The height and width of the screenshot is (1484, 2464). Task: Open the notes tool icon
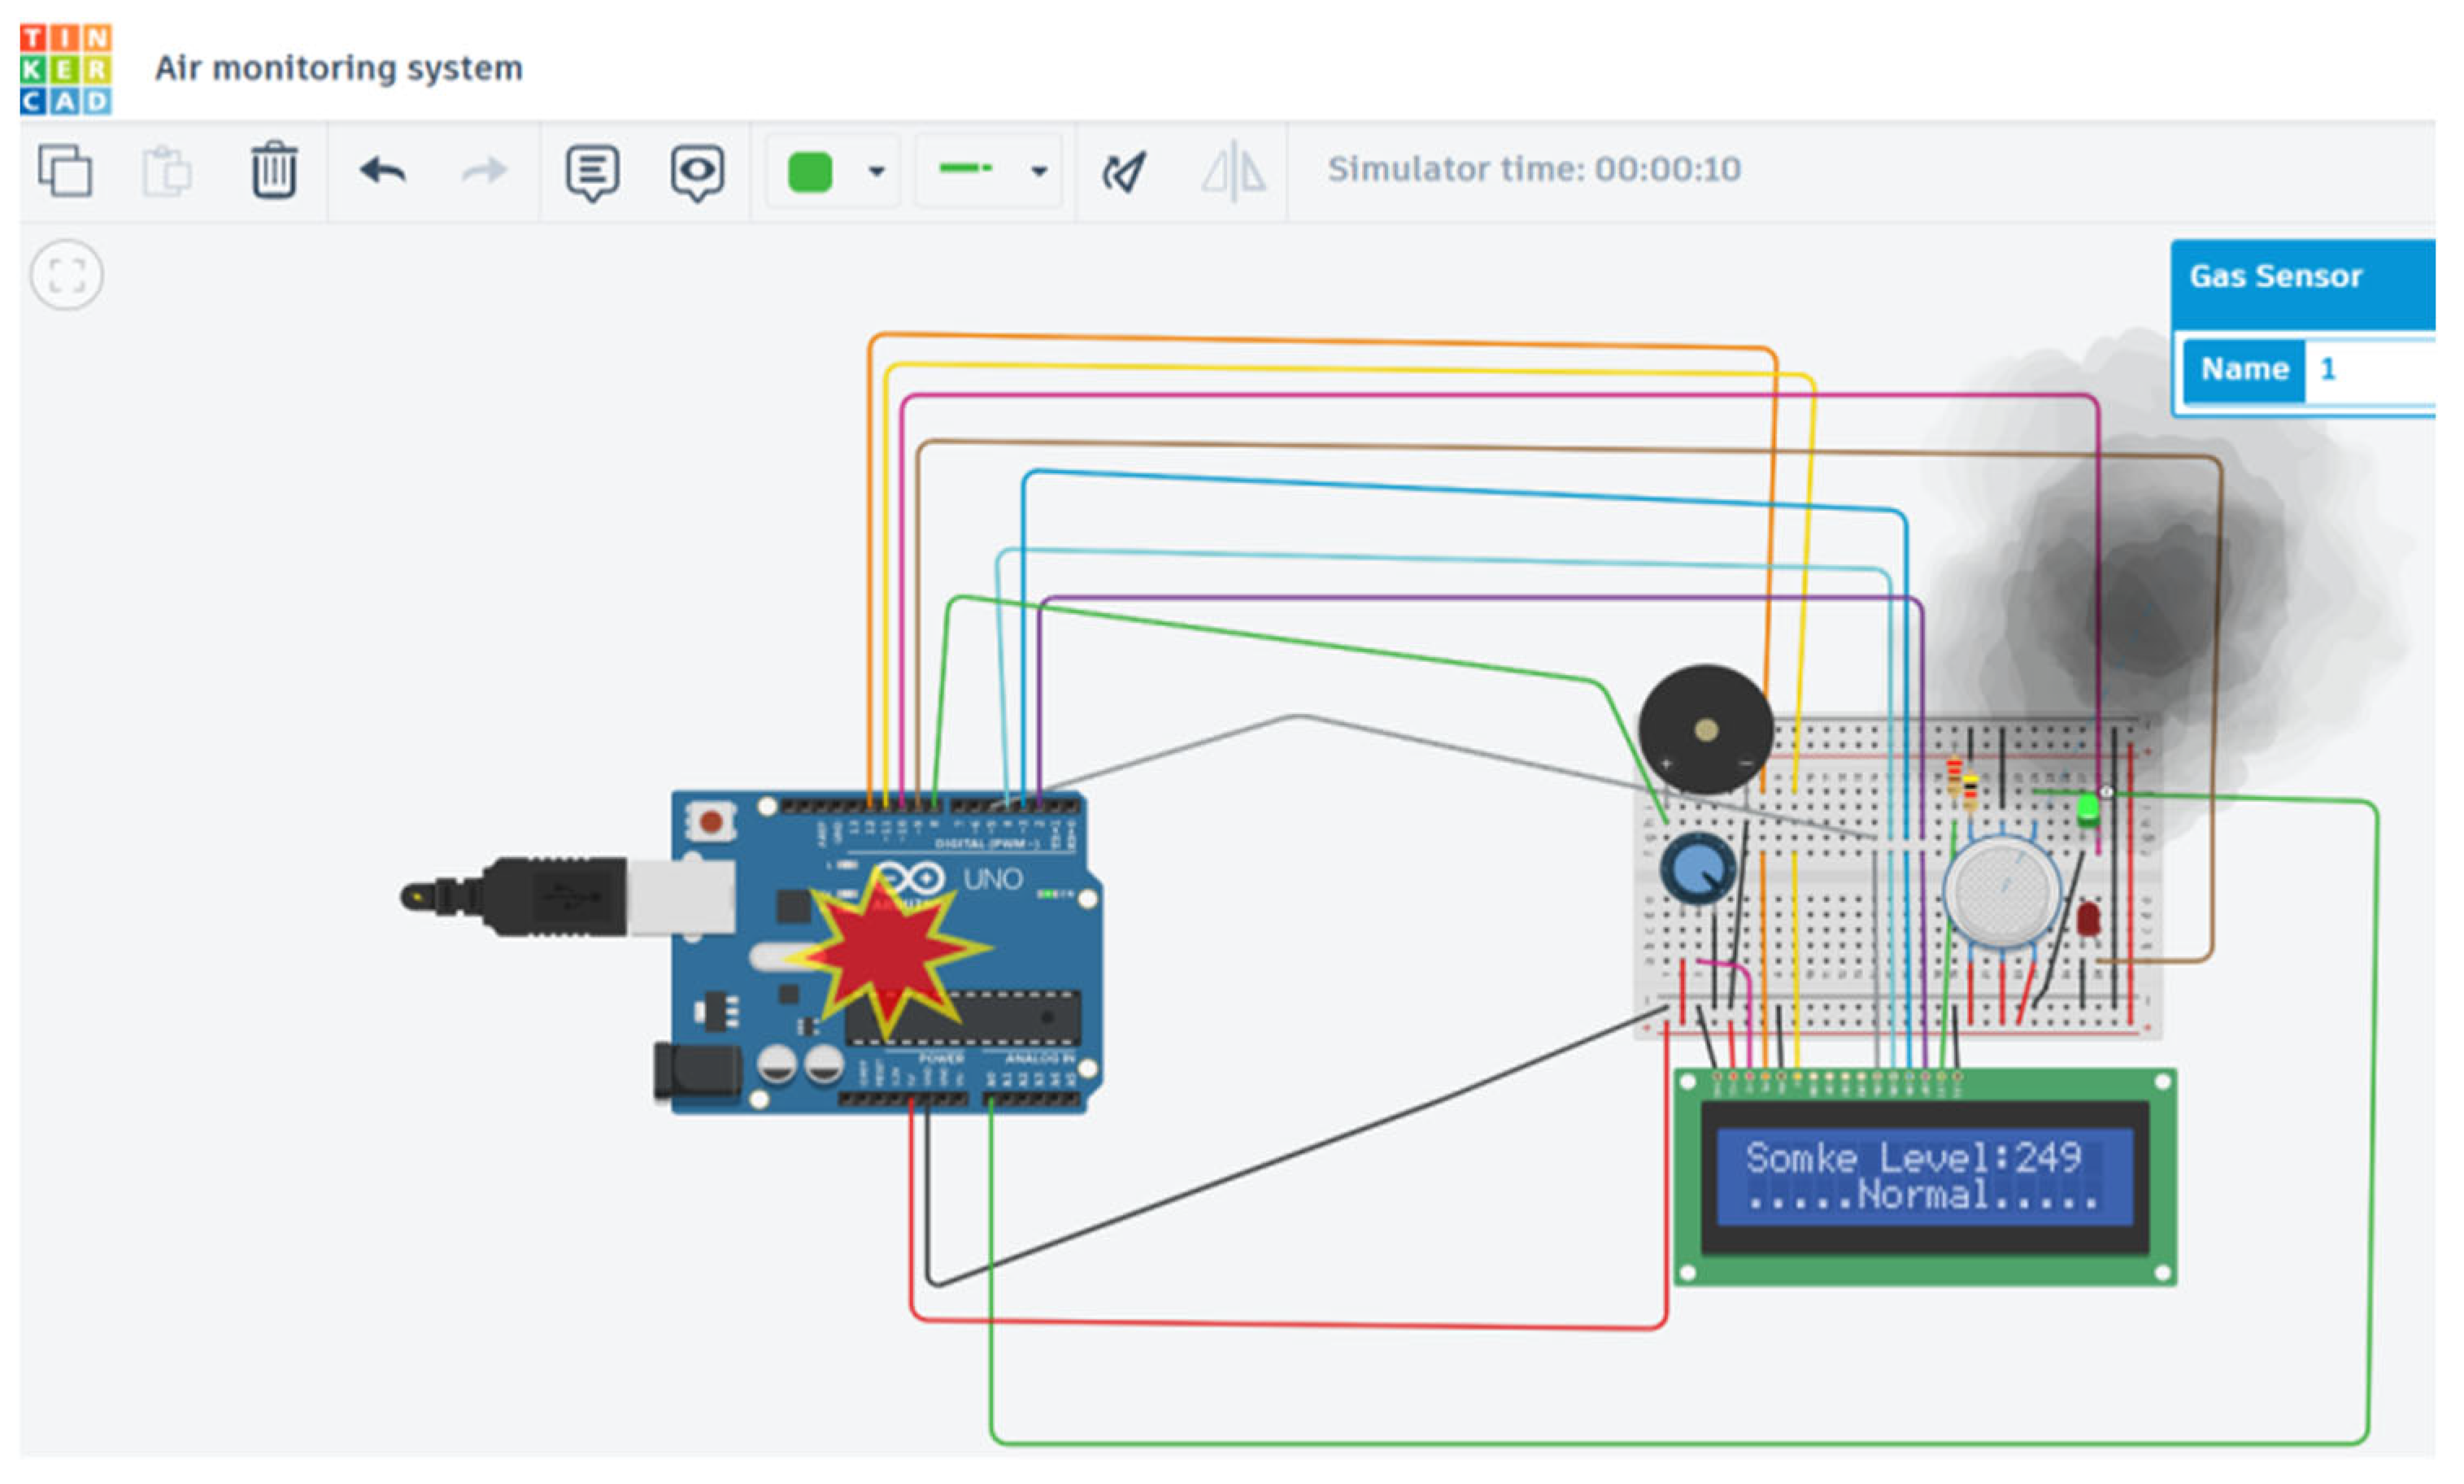(x=592, y=172)
